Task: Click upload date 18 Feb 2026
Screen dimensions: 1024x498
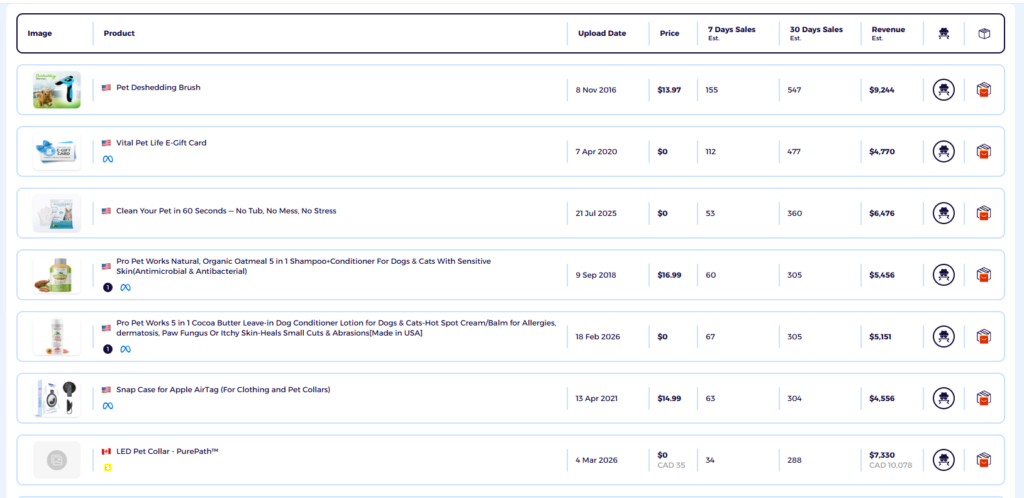Action: point(598,337)
